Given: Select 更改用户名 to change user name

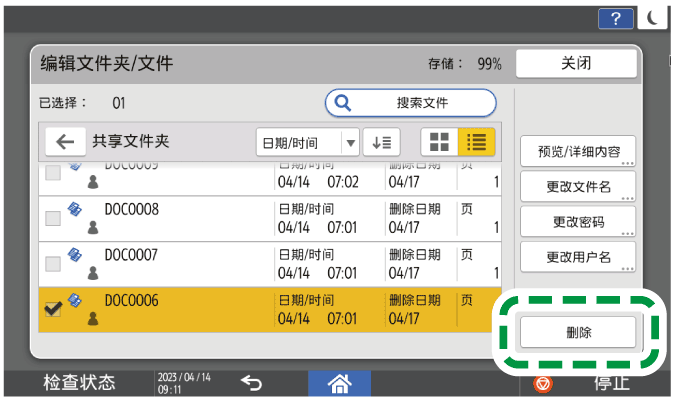Looking at the screenshot, I should (578, 256).
